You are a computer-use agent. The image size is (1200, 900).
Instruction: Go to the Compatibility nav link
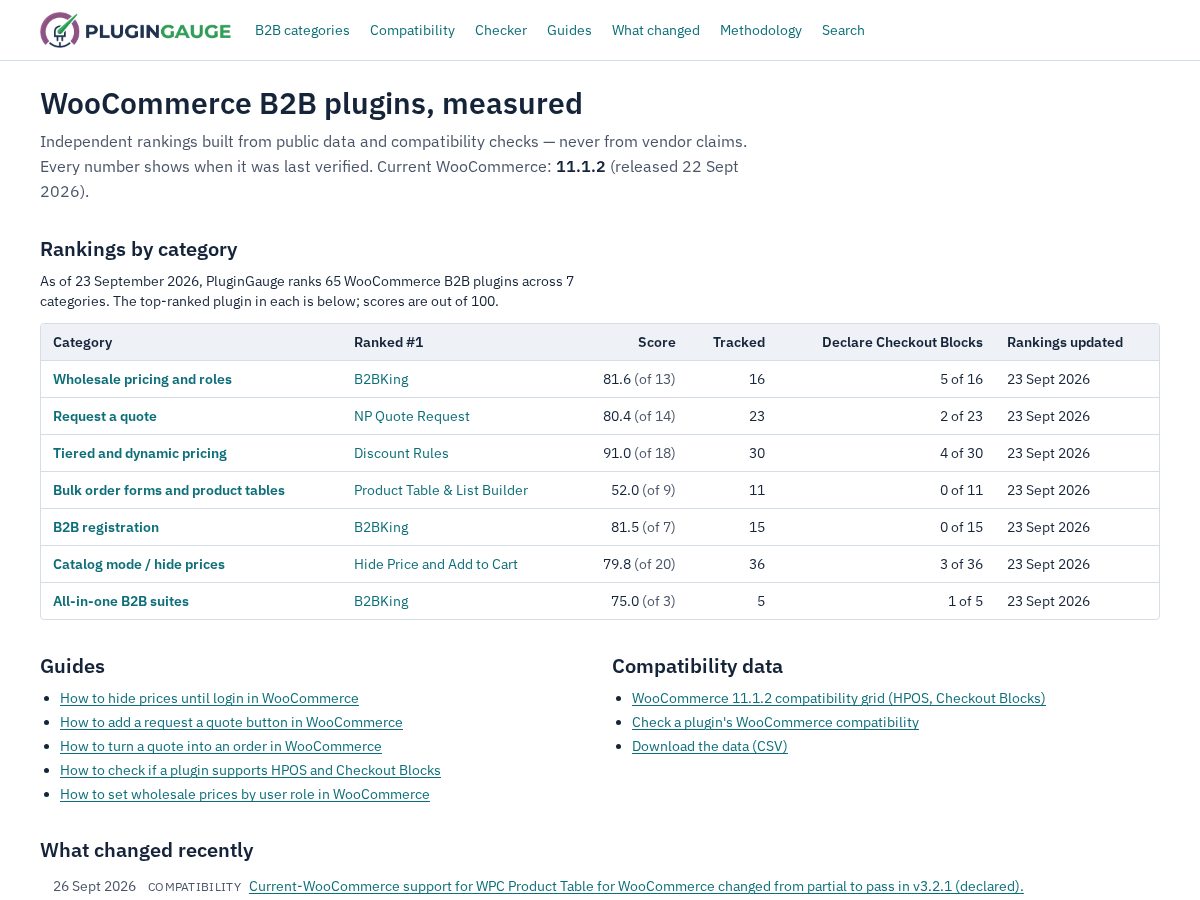pyautogui.click(x=412, y=30)
